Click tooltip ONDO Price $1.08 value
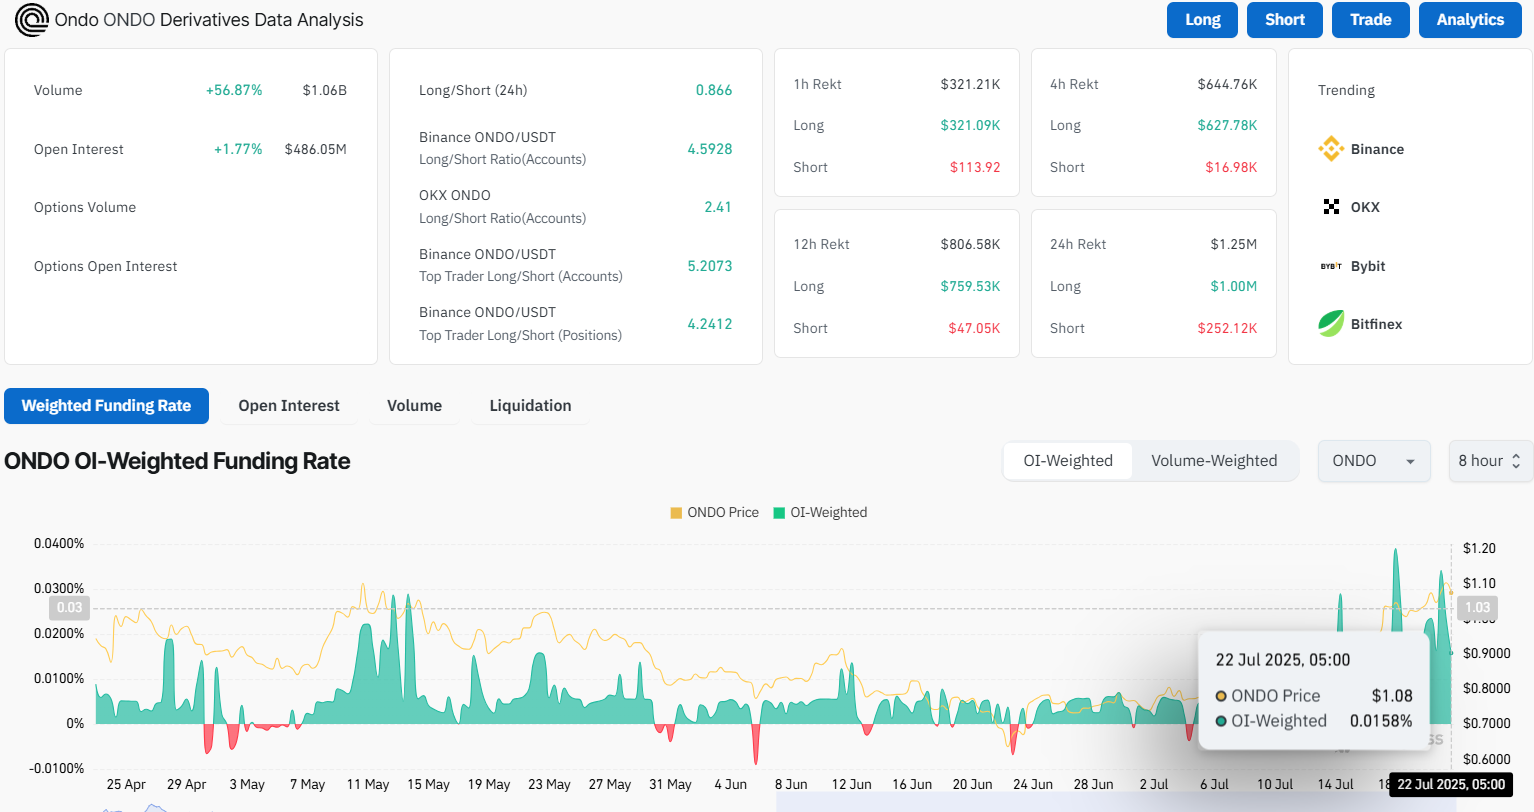 coord(1392,696)
